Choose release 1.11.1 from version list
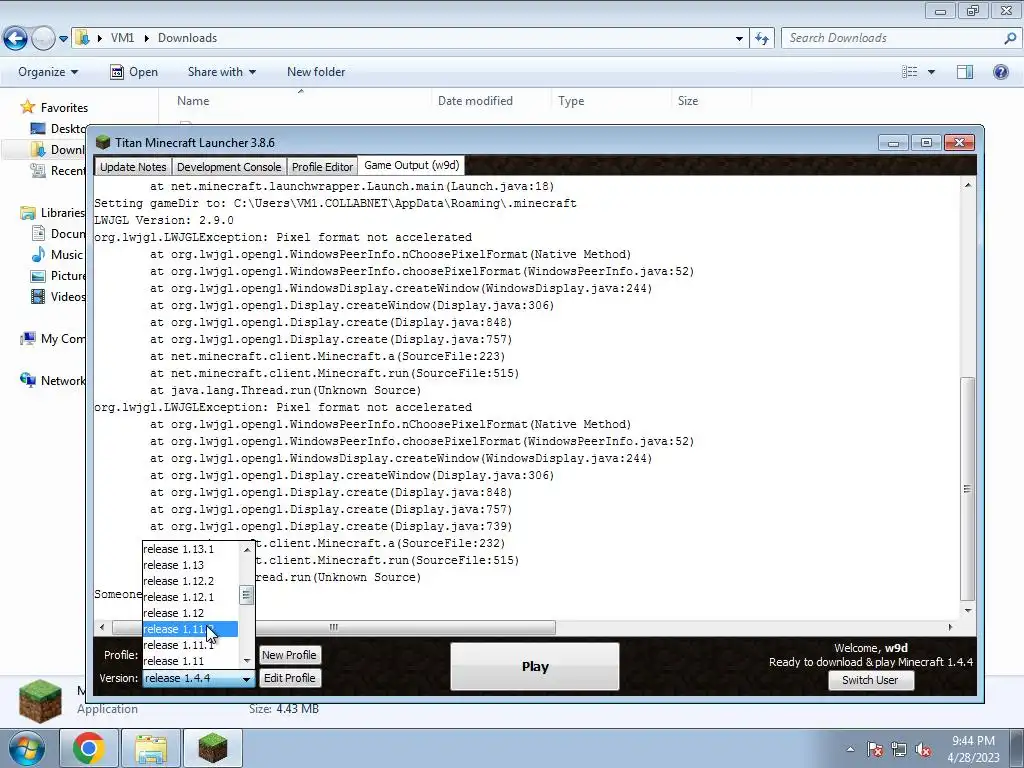This screenshot has width=1024, height=768. tap(190, 645)
